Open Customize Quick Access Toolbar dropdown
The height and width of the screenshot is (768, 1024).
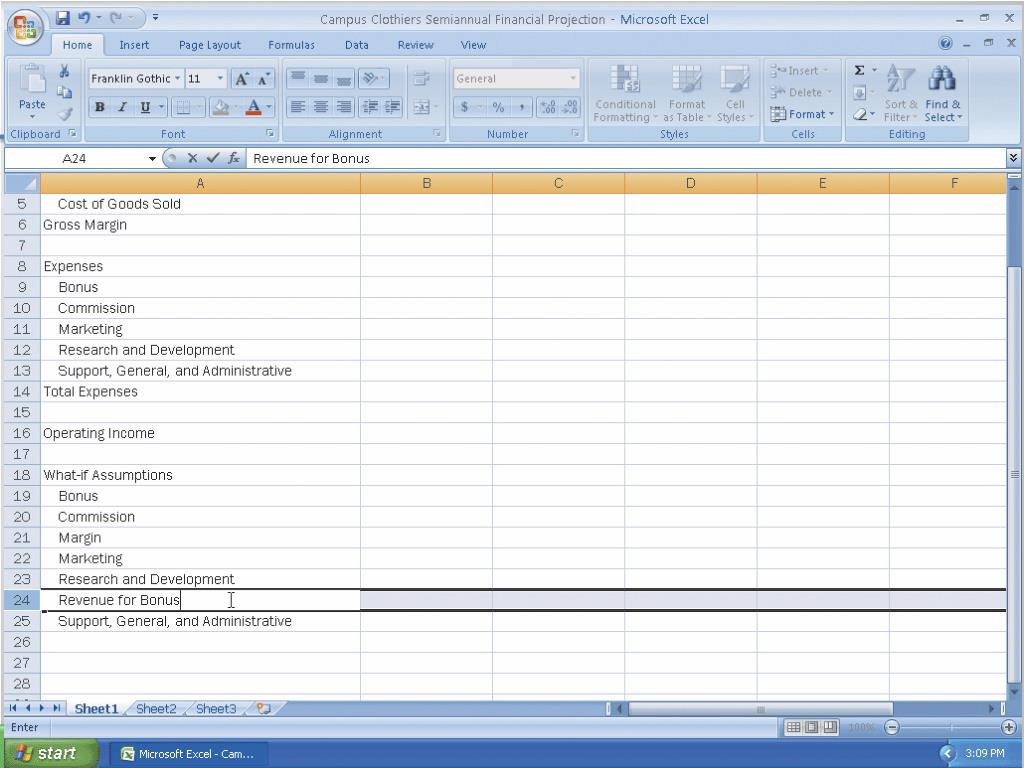tap(155, 18)
